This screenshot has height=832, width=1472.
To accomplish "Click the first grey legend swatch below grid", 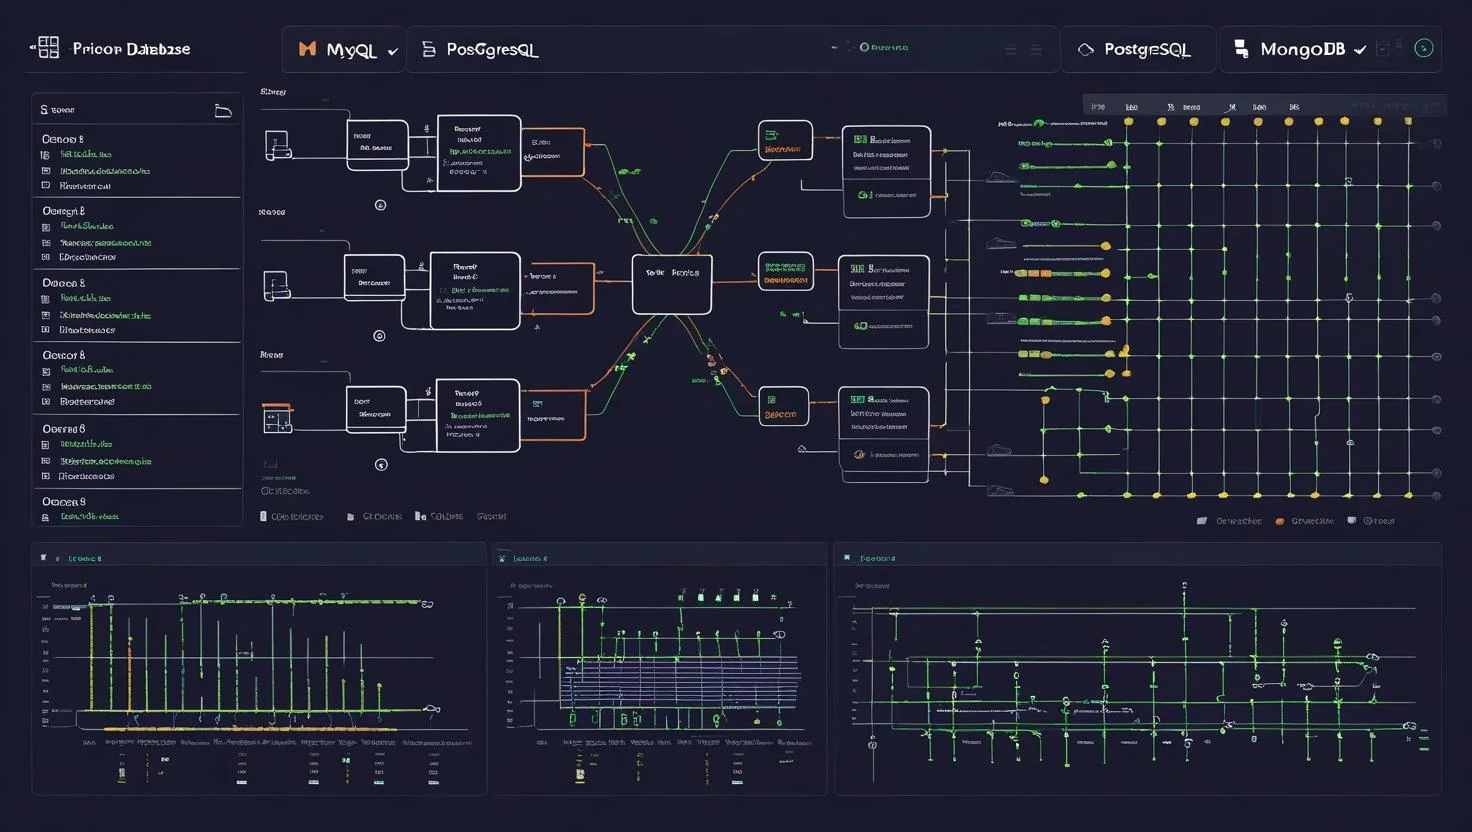I will point(1203,521).
